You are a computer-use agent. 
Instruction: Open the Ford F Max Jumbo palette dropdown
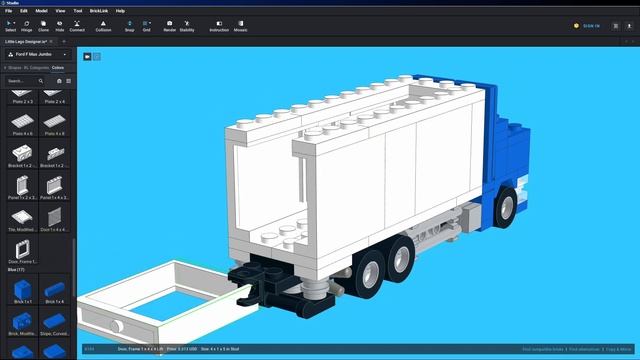point(38,54)
